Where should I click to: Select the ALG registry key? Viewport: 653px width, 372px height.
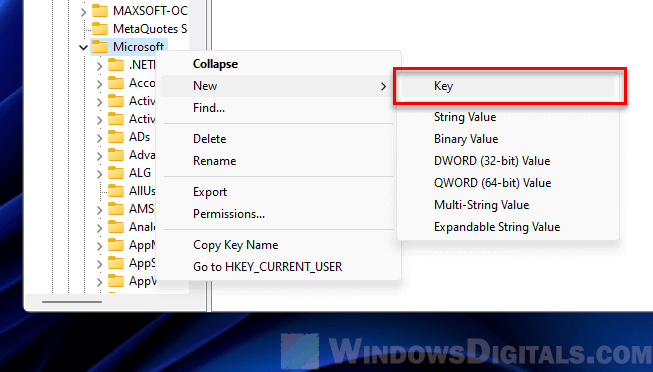point(140,172)
